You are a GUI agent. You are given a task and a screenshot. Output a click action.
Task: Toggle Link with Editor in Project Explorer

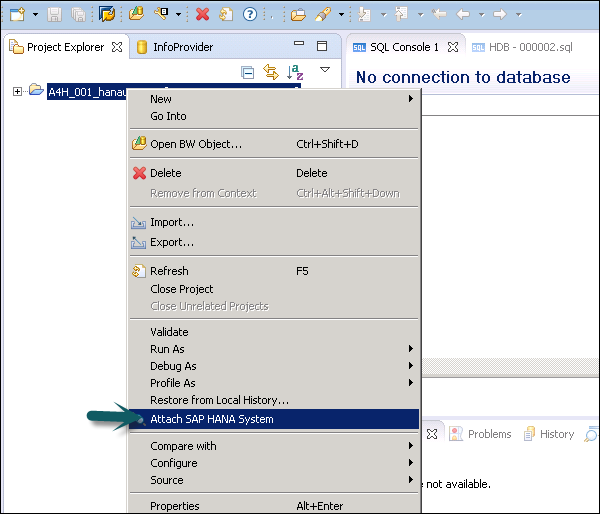click(x=270, y=72)
